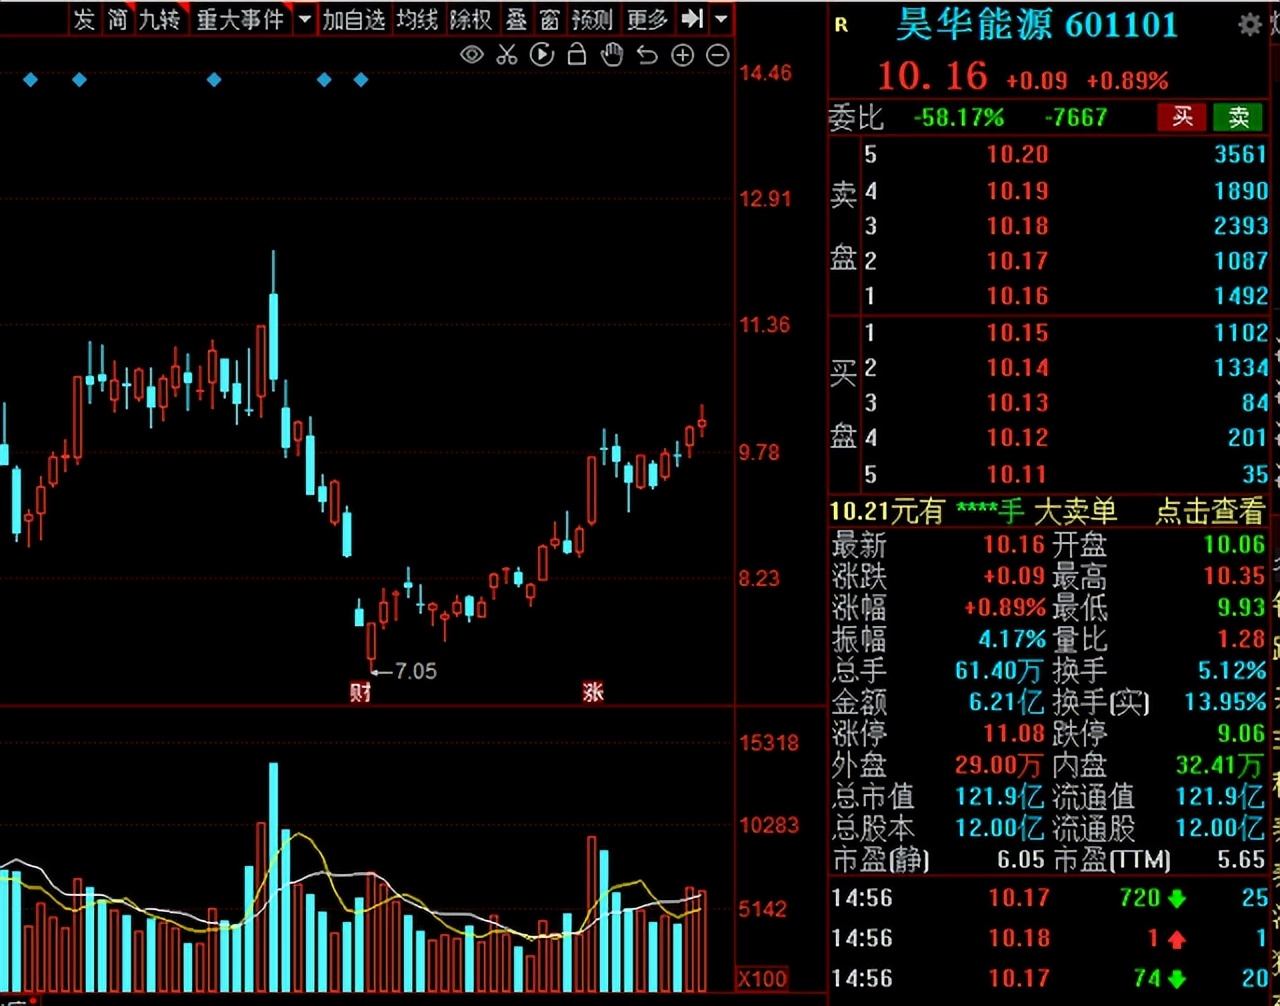Expand the dropdown arrow after 重大事件
The width and height of the screenshot is (1280, 1006).
305,19
